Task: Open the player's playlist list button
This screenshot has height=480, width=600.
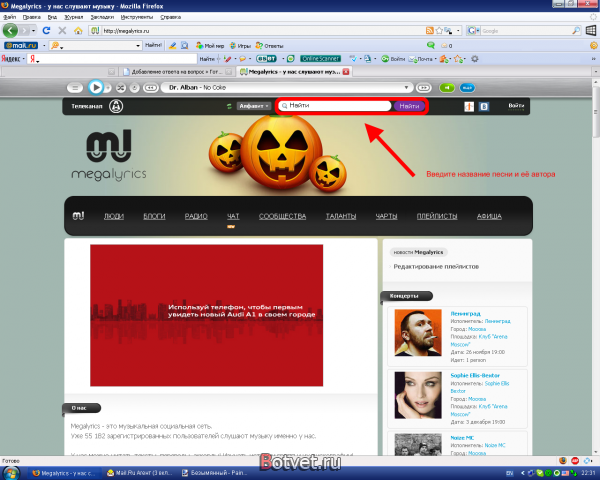Action: (x=75, y=88)
